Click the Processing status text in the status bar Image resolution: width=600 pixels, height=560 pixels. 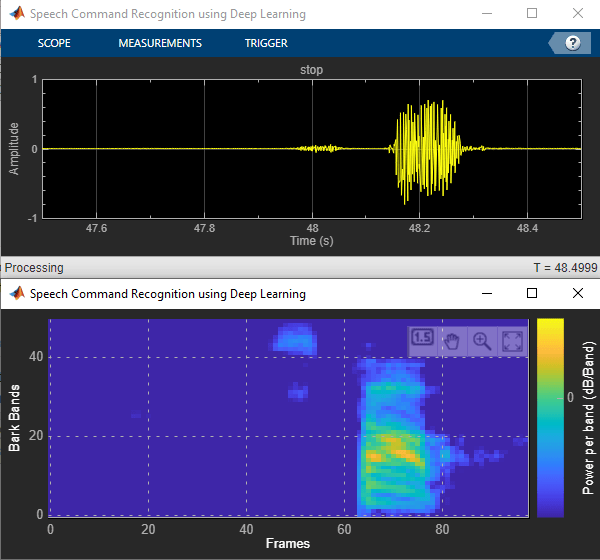pyautogui.click(x=34, y=268)
